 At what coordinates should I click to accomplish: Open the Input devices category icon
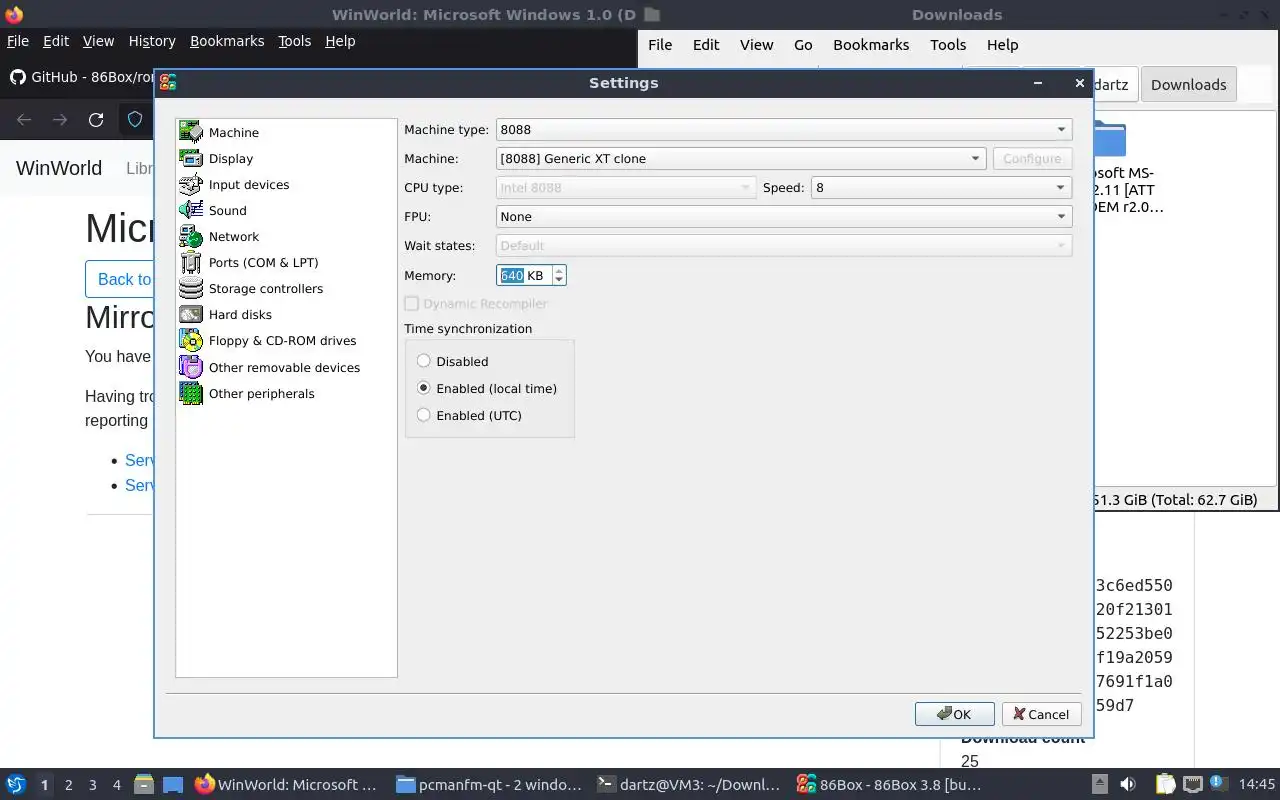pyautogui.click(x=191, y=184)
